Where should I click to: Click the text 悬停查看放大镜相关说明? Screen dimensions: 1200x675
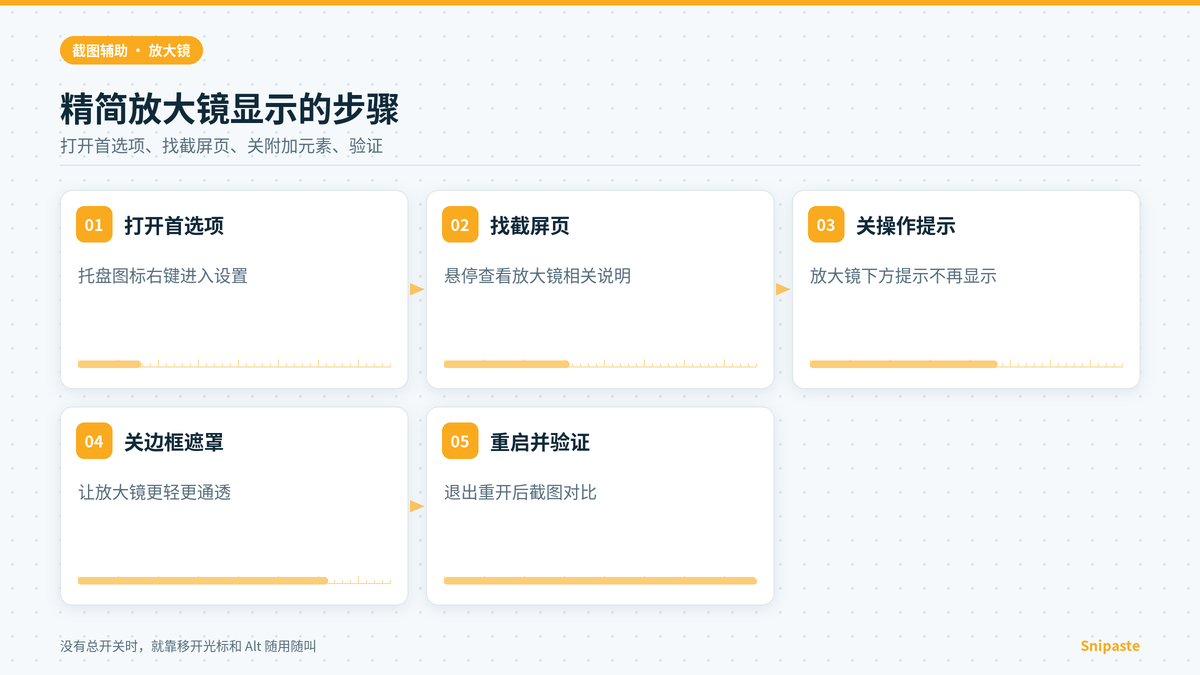click(x=538, y=276)
